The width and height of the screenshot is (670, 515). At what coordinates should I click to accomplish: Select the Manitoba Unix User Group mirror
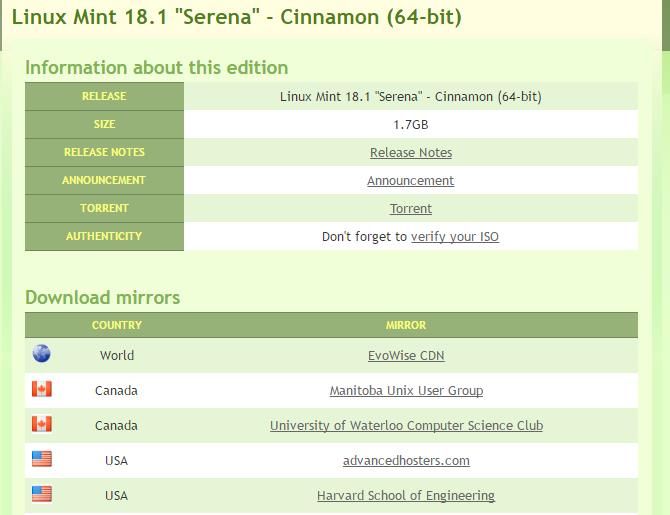406,390
